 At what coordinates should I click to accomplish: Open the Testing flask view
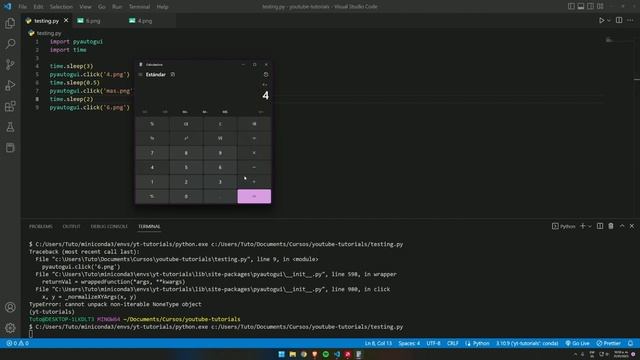point(10,127)
